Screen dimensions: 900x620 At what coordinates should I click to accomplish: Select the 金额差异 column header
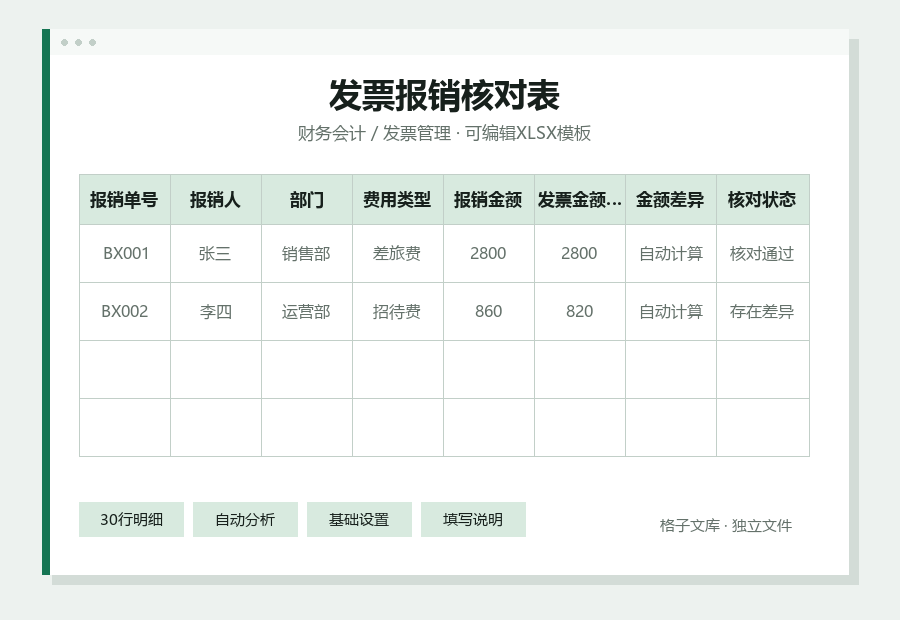pyautogui.click(x=671, y=200)
